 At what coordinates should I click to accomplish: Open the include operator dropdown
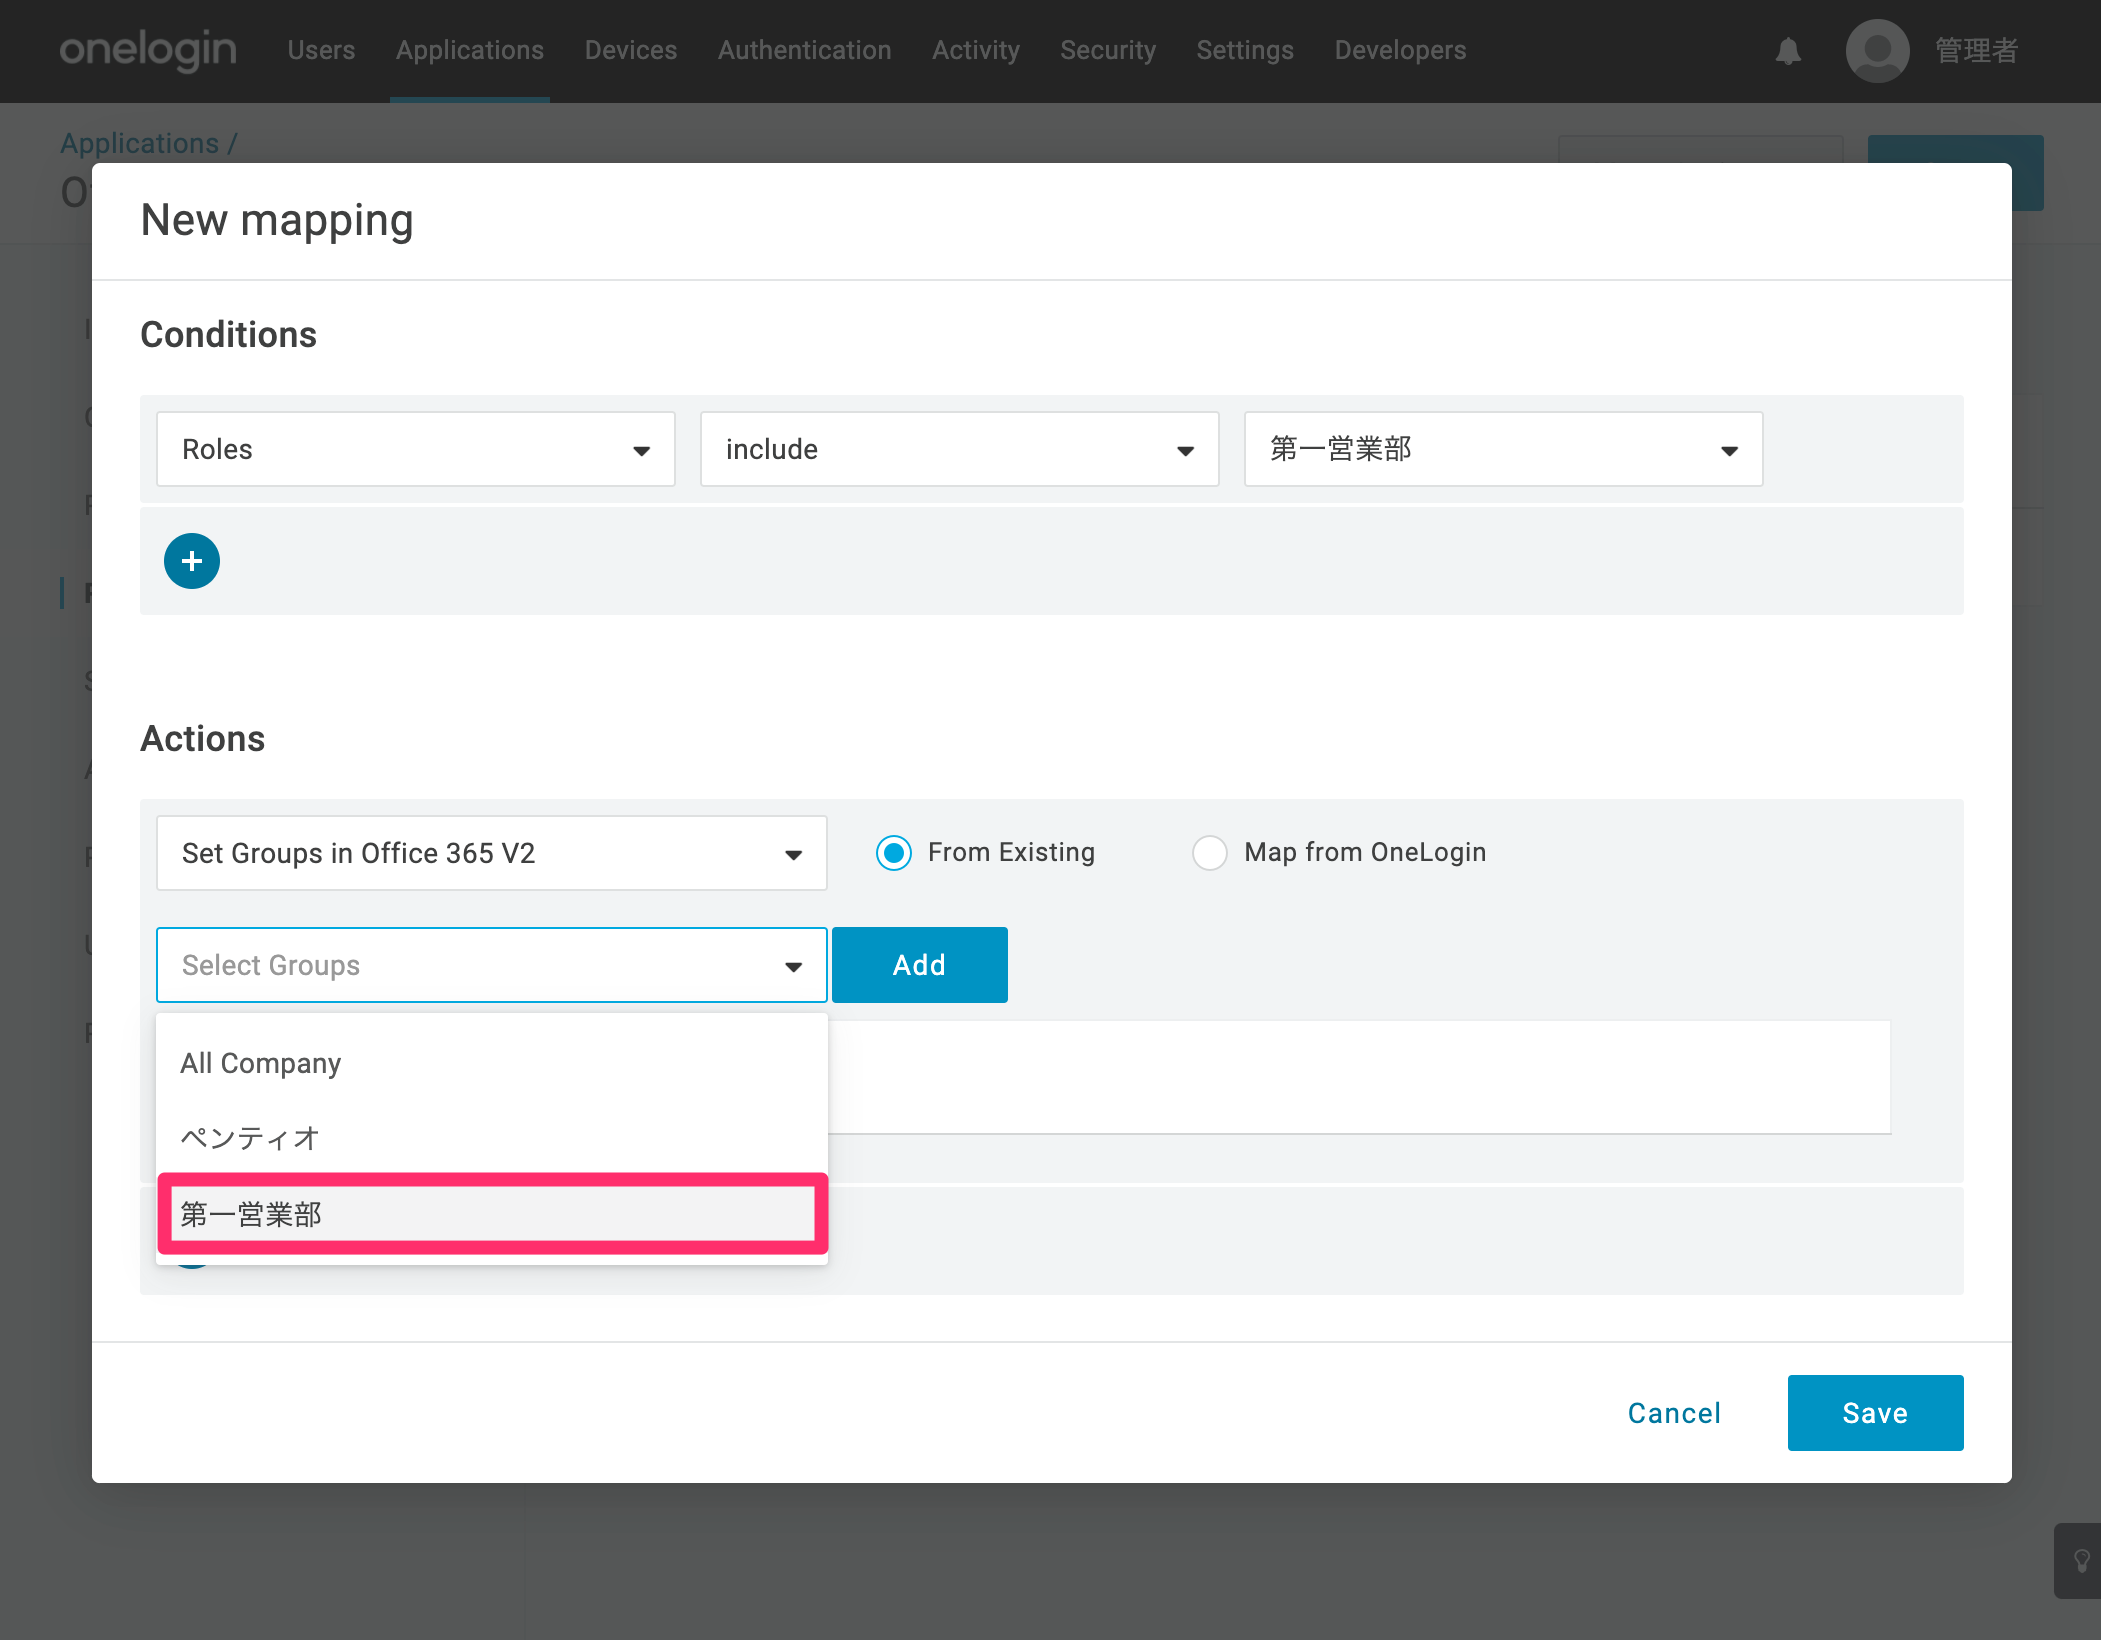(960, 449)
